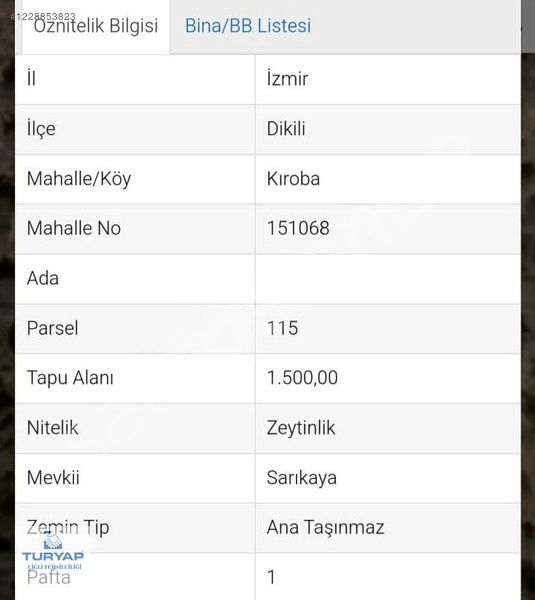535x600 pixels.
Task: Click the İl row label
Action: pos(31,79)
